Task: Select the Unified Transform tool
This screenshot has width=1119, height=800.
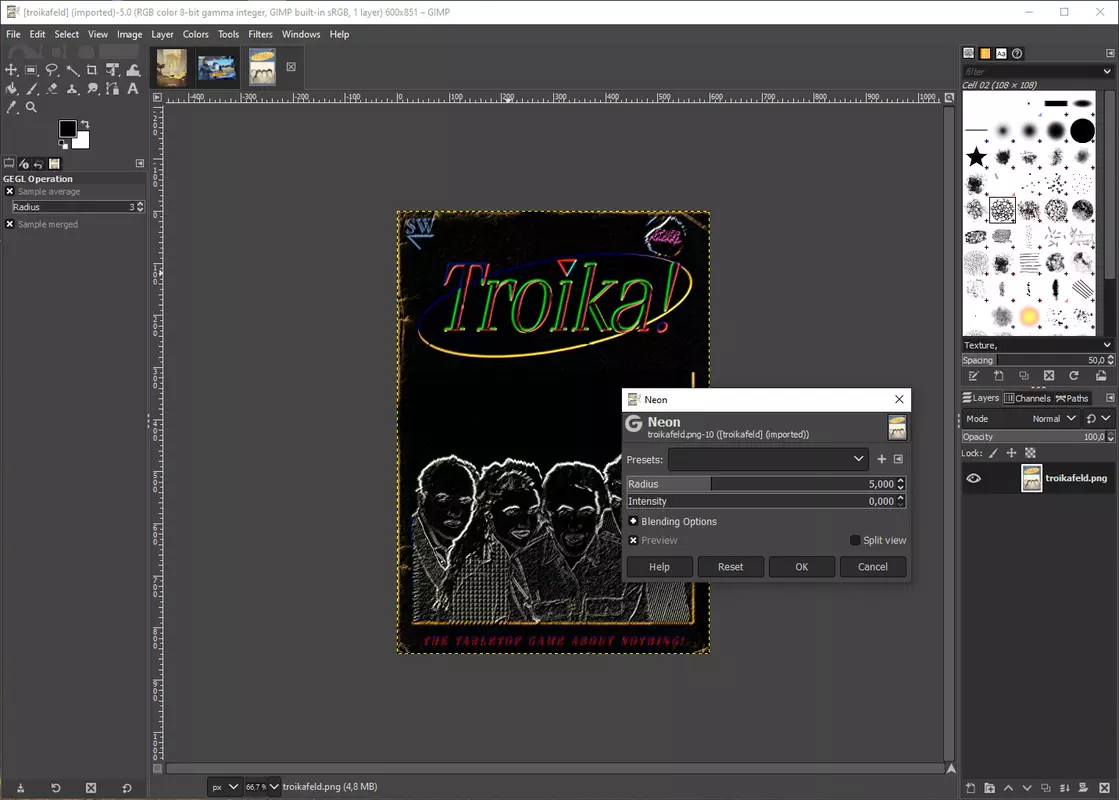Action: [x=112, y=70]
